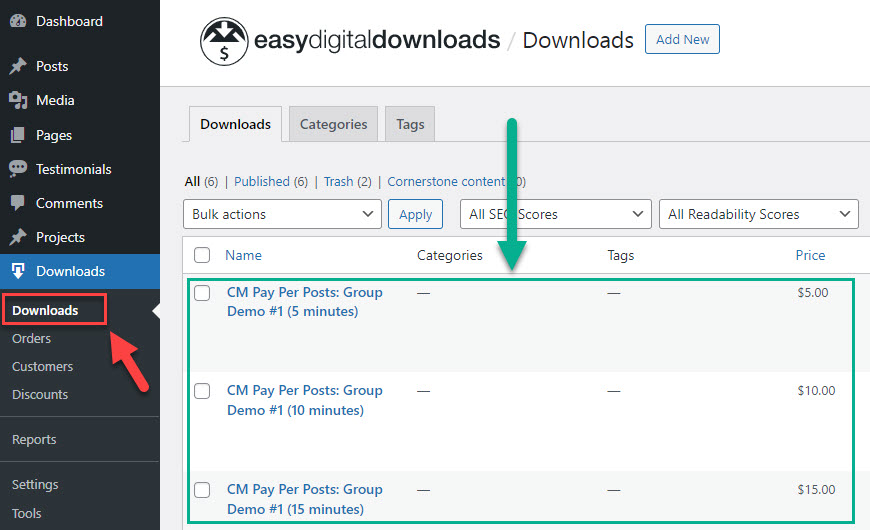The height and width of the screenshot is (530, 870).
Task: Click the Downloads arrow icon in sidebar
Action: pyautogui.click(x=18, y=271)
